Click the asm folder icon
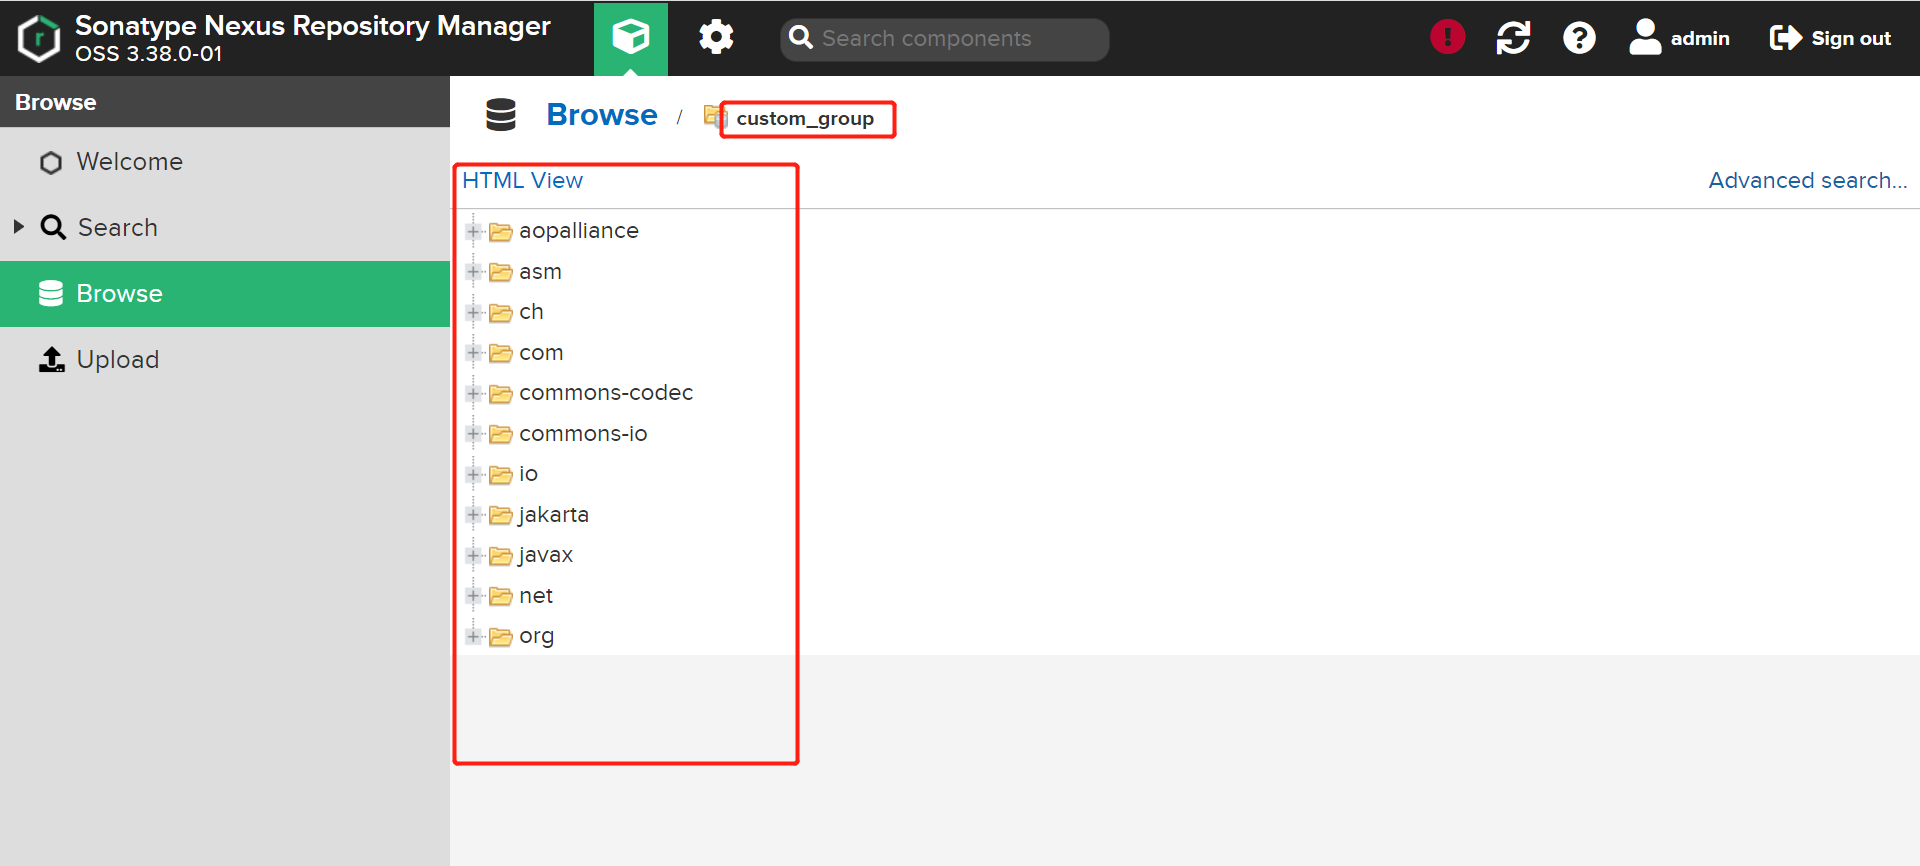Viewport: 1920px width, 866px height. pos(500,272)
